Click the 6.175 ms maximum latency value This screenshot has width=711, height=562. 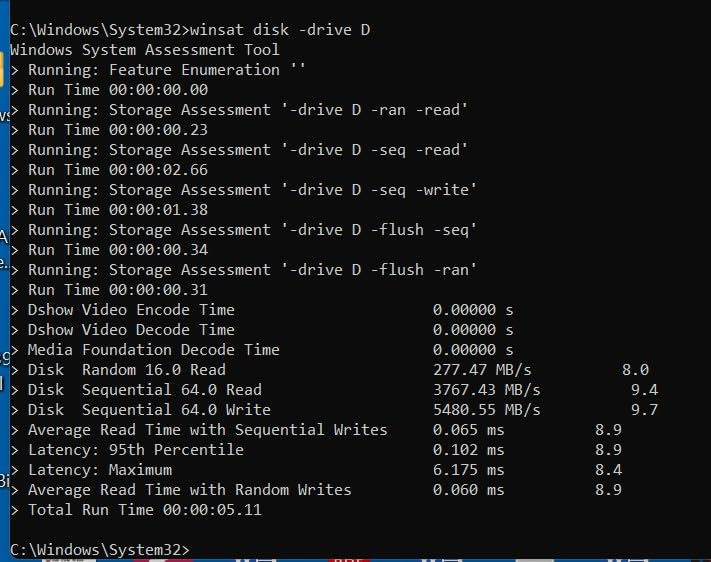pyautogui.click(x=468, y=470)
